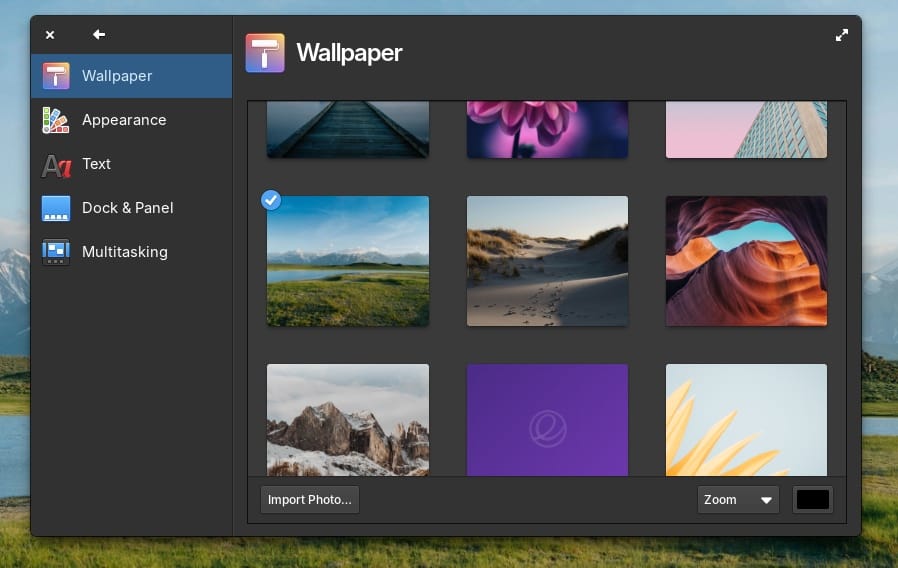898x568 pixels.
Task: Click the large Wallpaper header icon
Action: pos(265,53)
